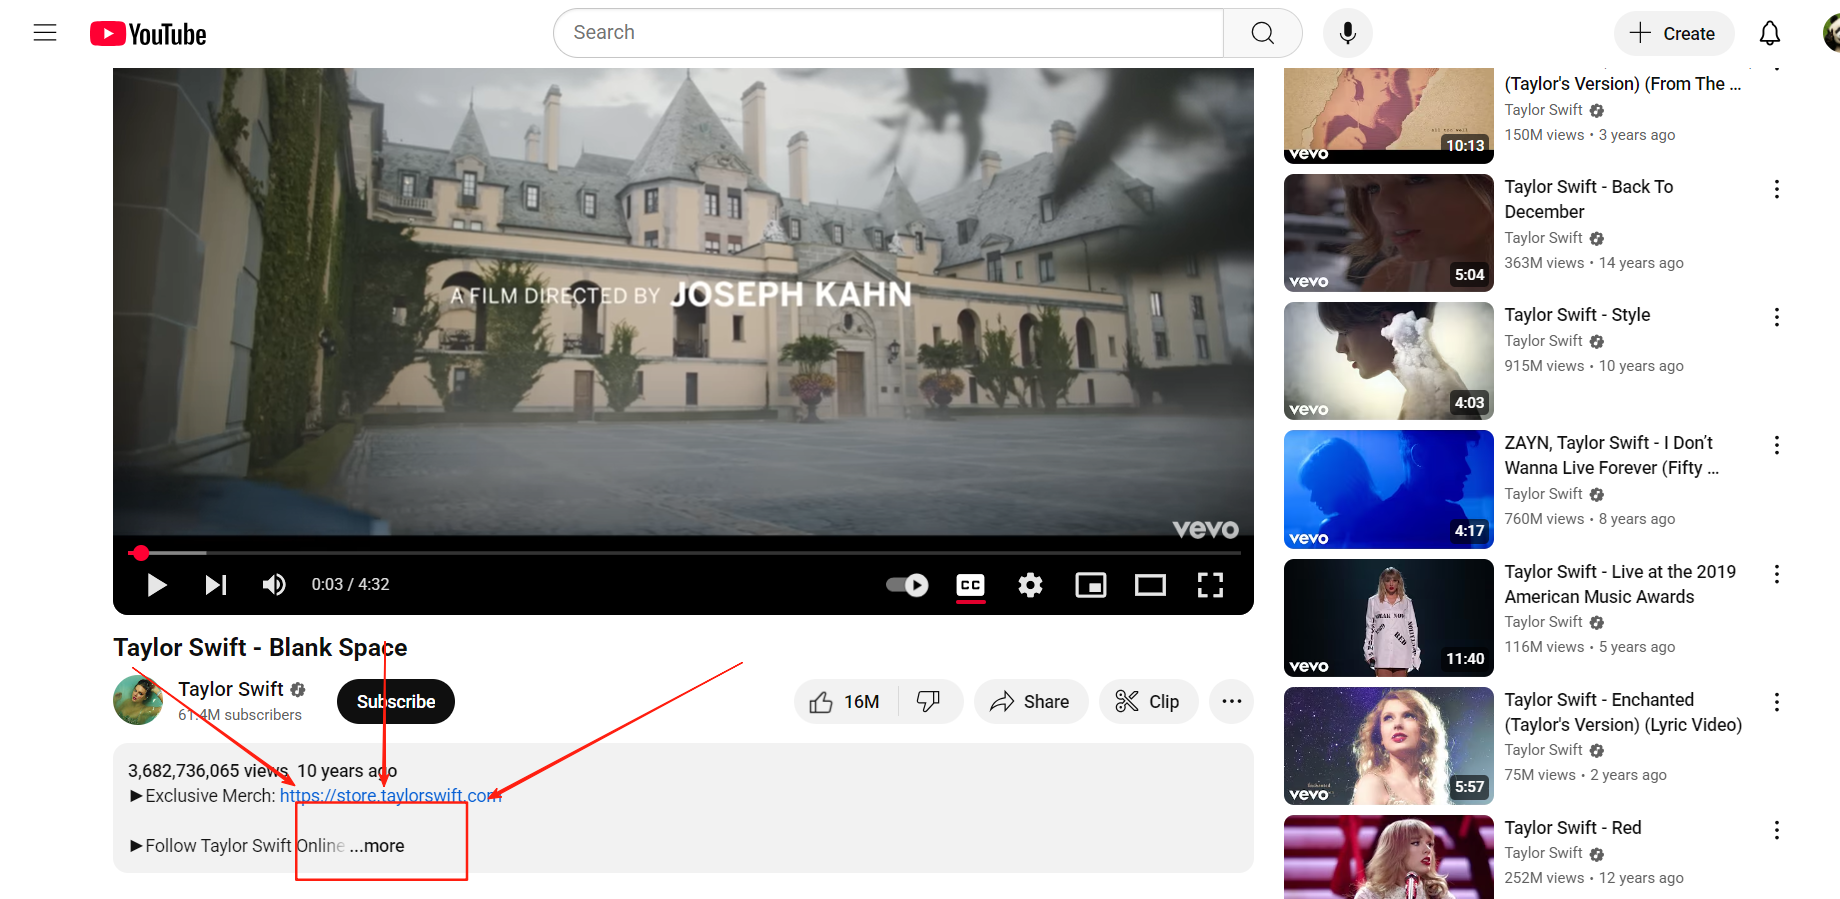This screenshot has width=1840, height=899.
Task: Select the 'Taylor Swift - Red' video title
Action: click(1573, 828)
